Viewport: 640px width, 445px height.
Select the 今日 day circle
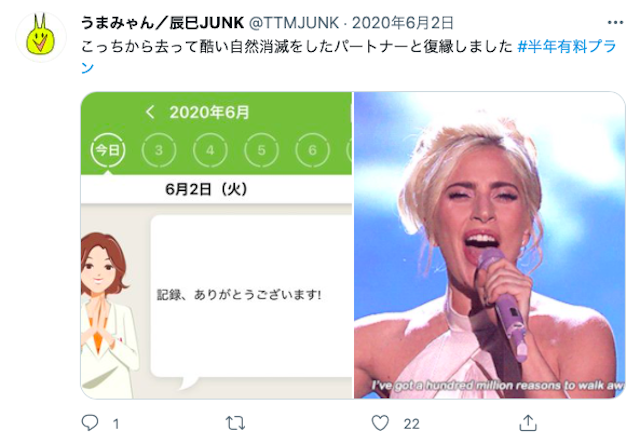(108, 150)
